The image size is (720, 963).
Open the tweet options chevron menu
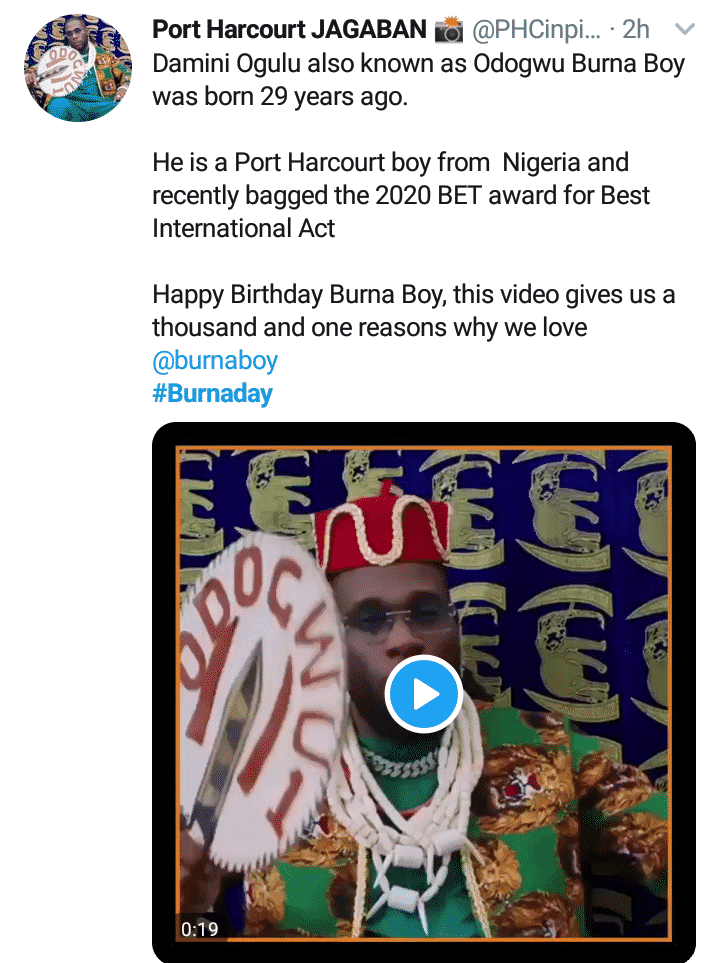click(685, 31)
